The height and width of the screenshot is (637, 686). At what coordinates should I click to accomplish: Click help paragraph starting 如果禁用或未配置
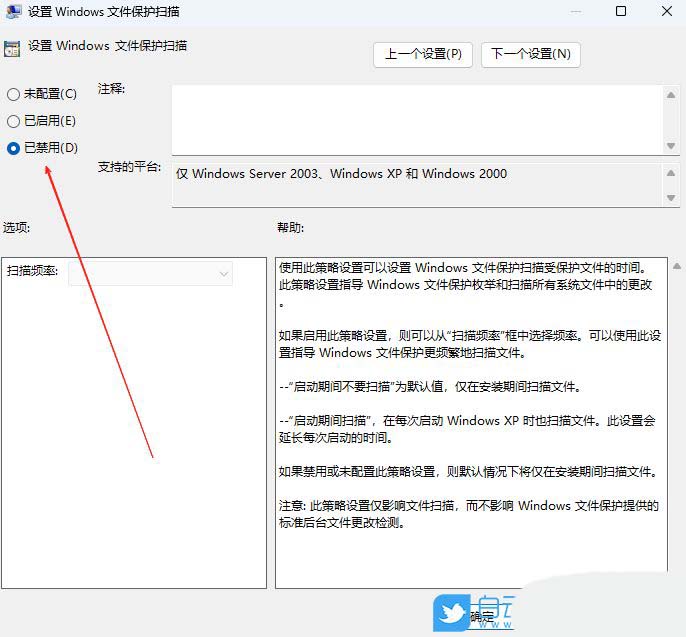(x=469, y=472)
